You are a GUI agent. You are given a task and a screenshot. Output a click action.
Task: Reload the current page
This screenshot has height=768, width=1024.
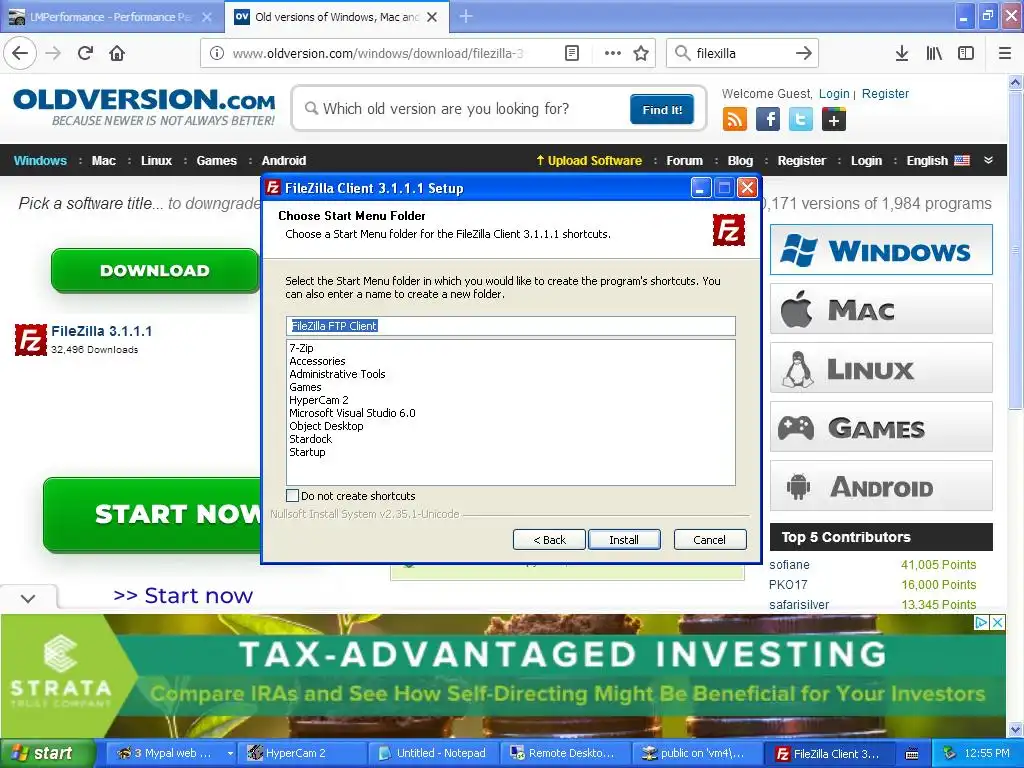click(x=85, y=53)
